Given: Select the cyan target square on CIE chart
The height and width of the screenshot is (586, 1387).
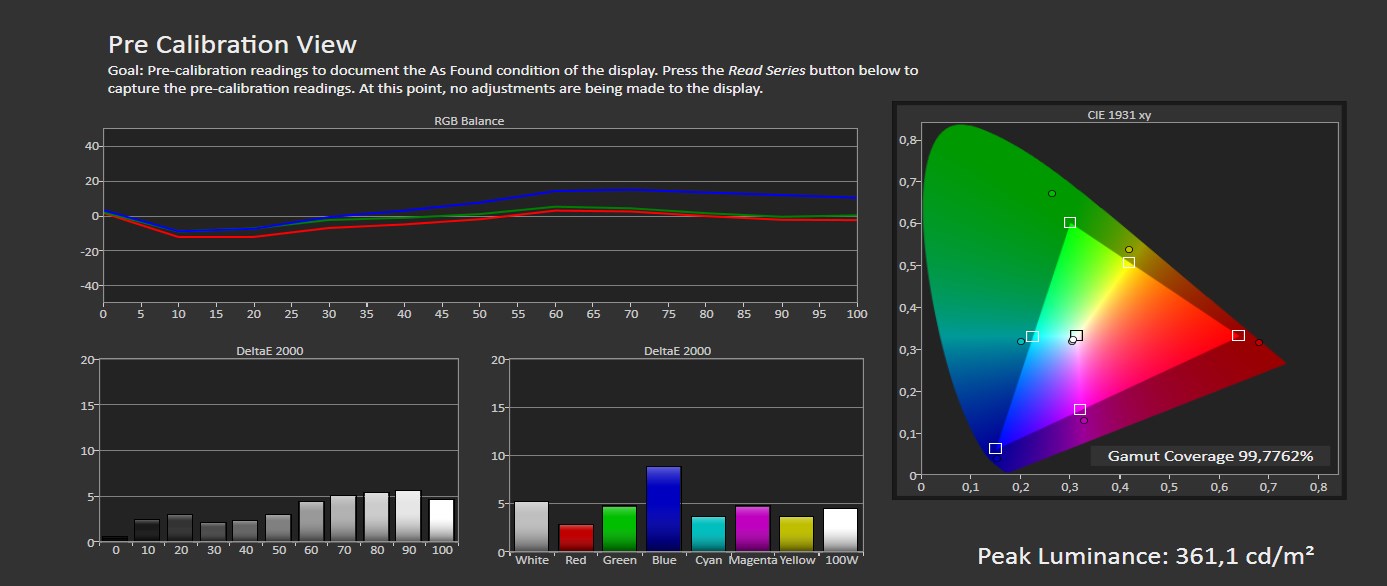Looking at the screenshot, I should (x=1032, y=337).
